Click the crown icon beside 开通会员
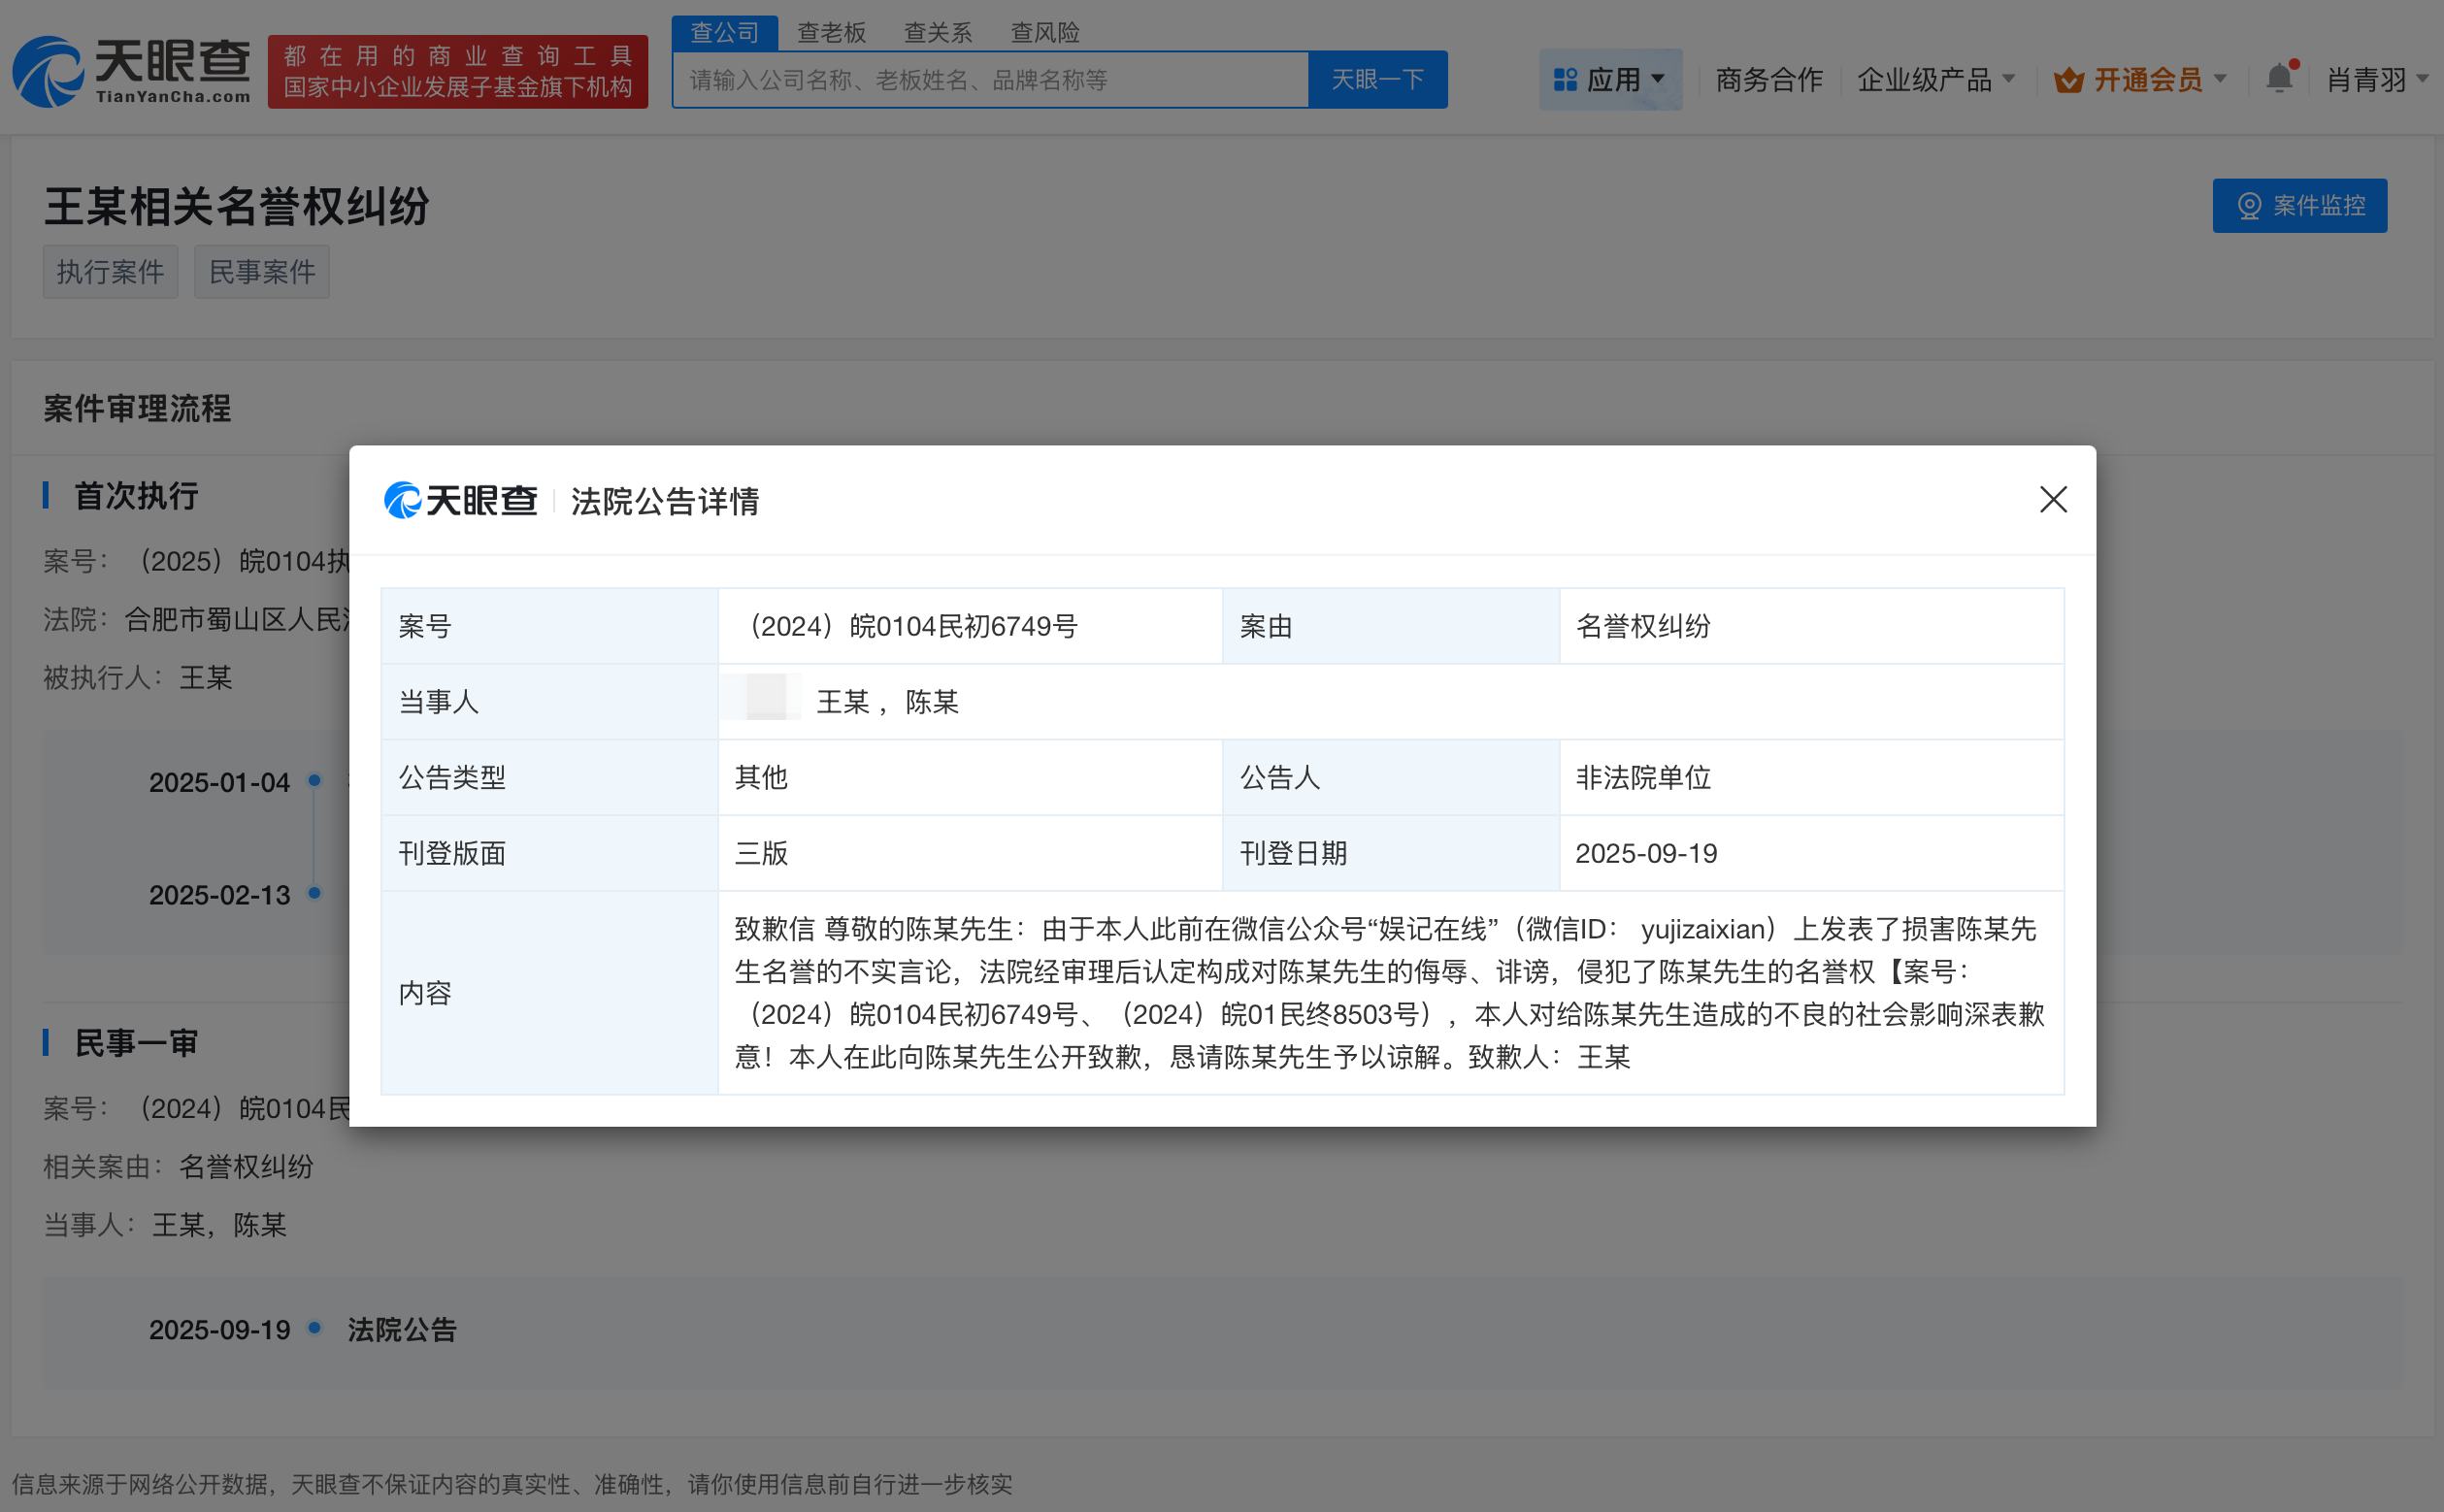Image resolution: width=2444 pixels, height=1512 pixels. coord(2067,80)
